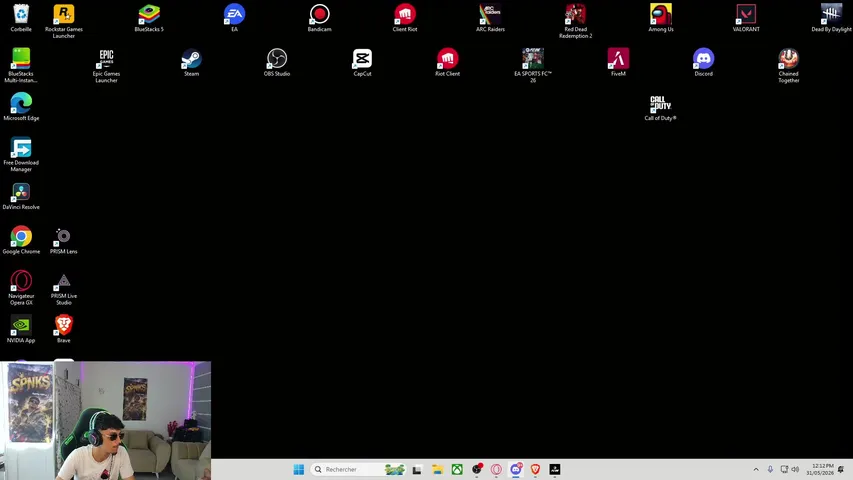This screenshot has height=480, width=853.
Task: Select Dead By Daylight icon
Action: (831, 18)
